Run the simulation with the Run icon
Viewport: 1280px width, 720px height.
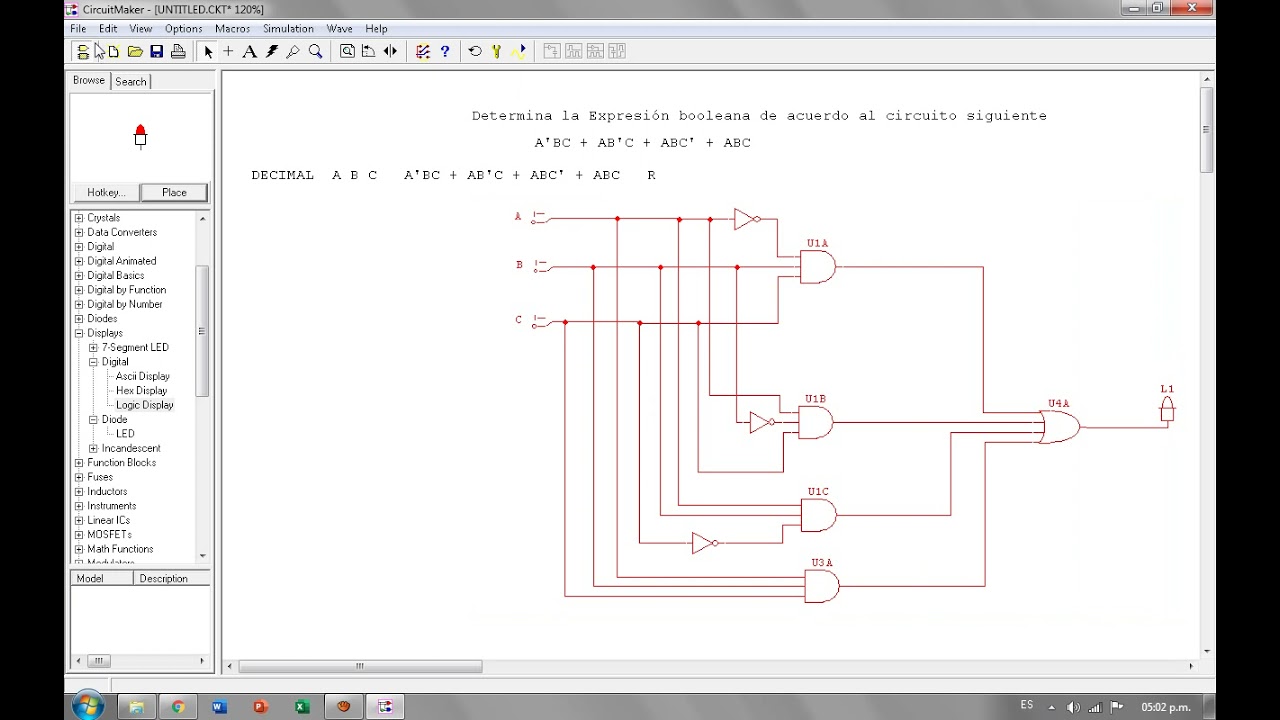(519, 51)
